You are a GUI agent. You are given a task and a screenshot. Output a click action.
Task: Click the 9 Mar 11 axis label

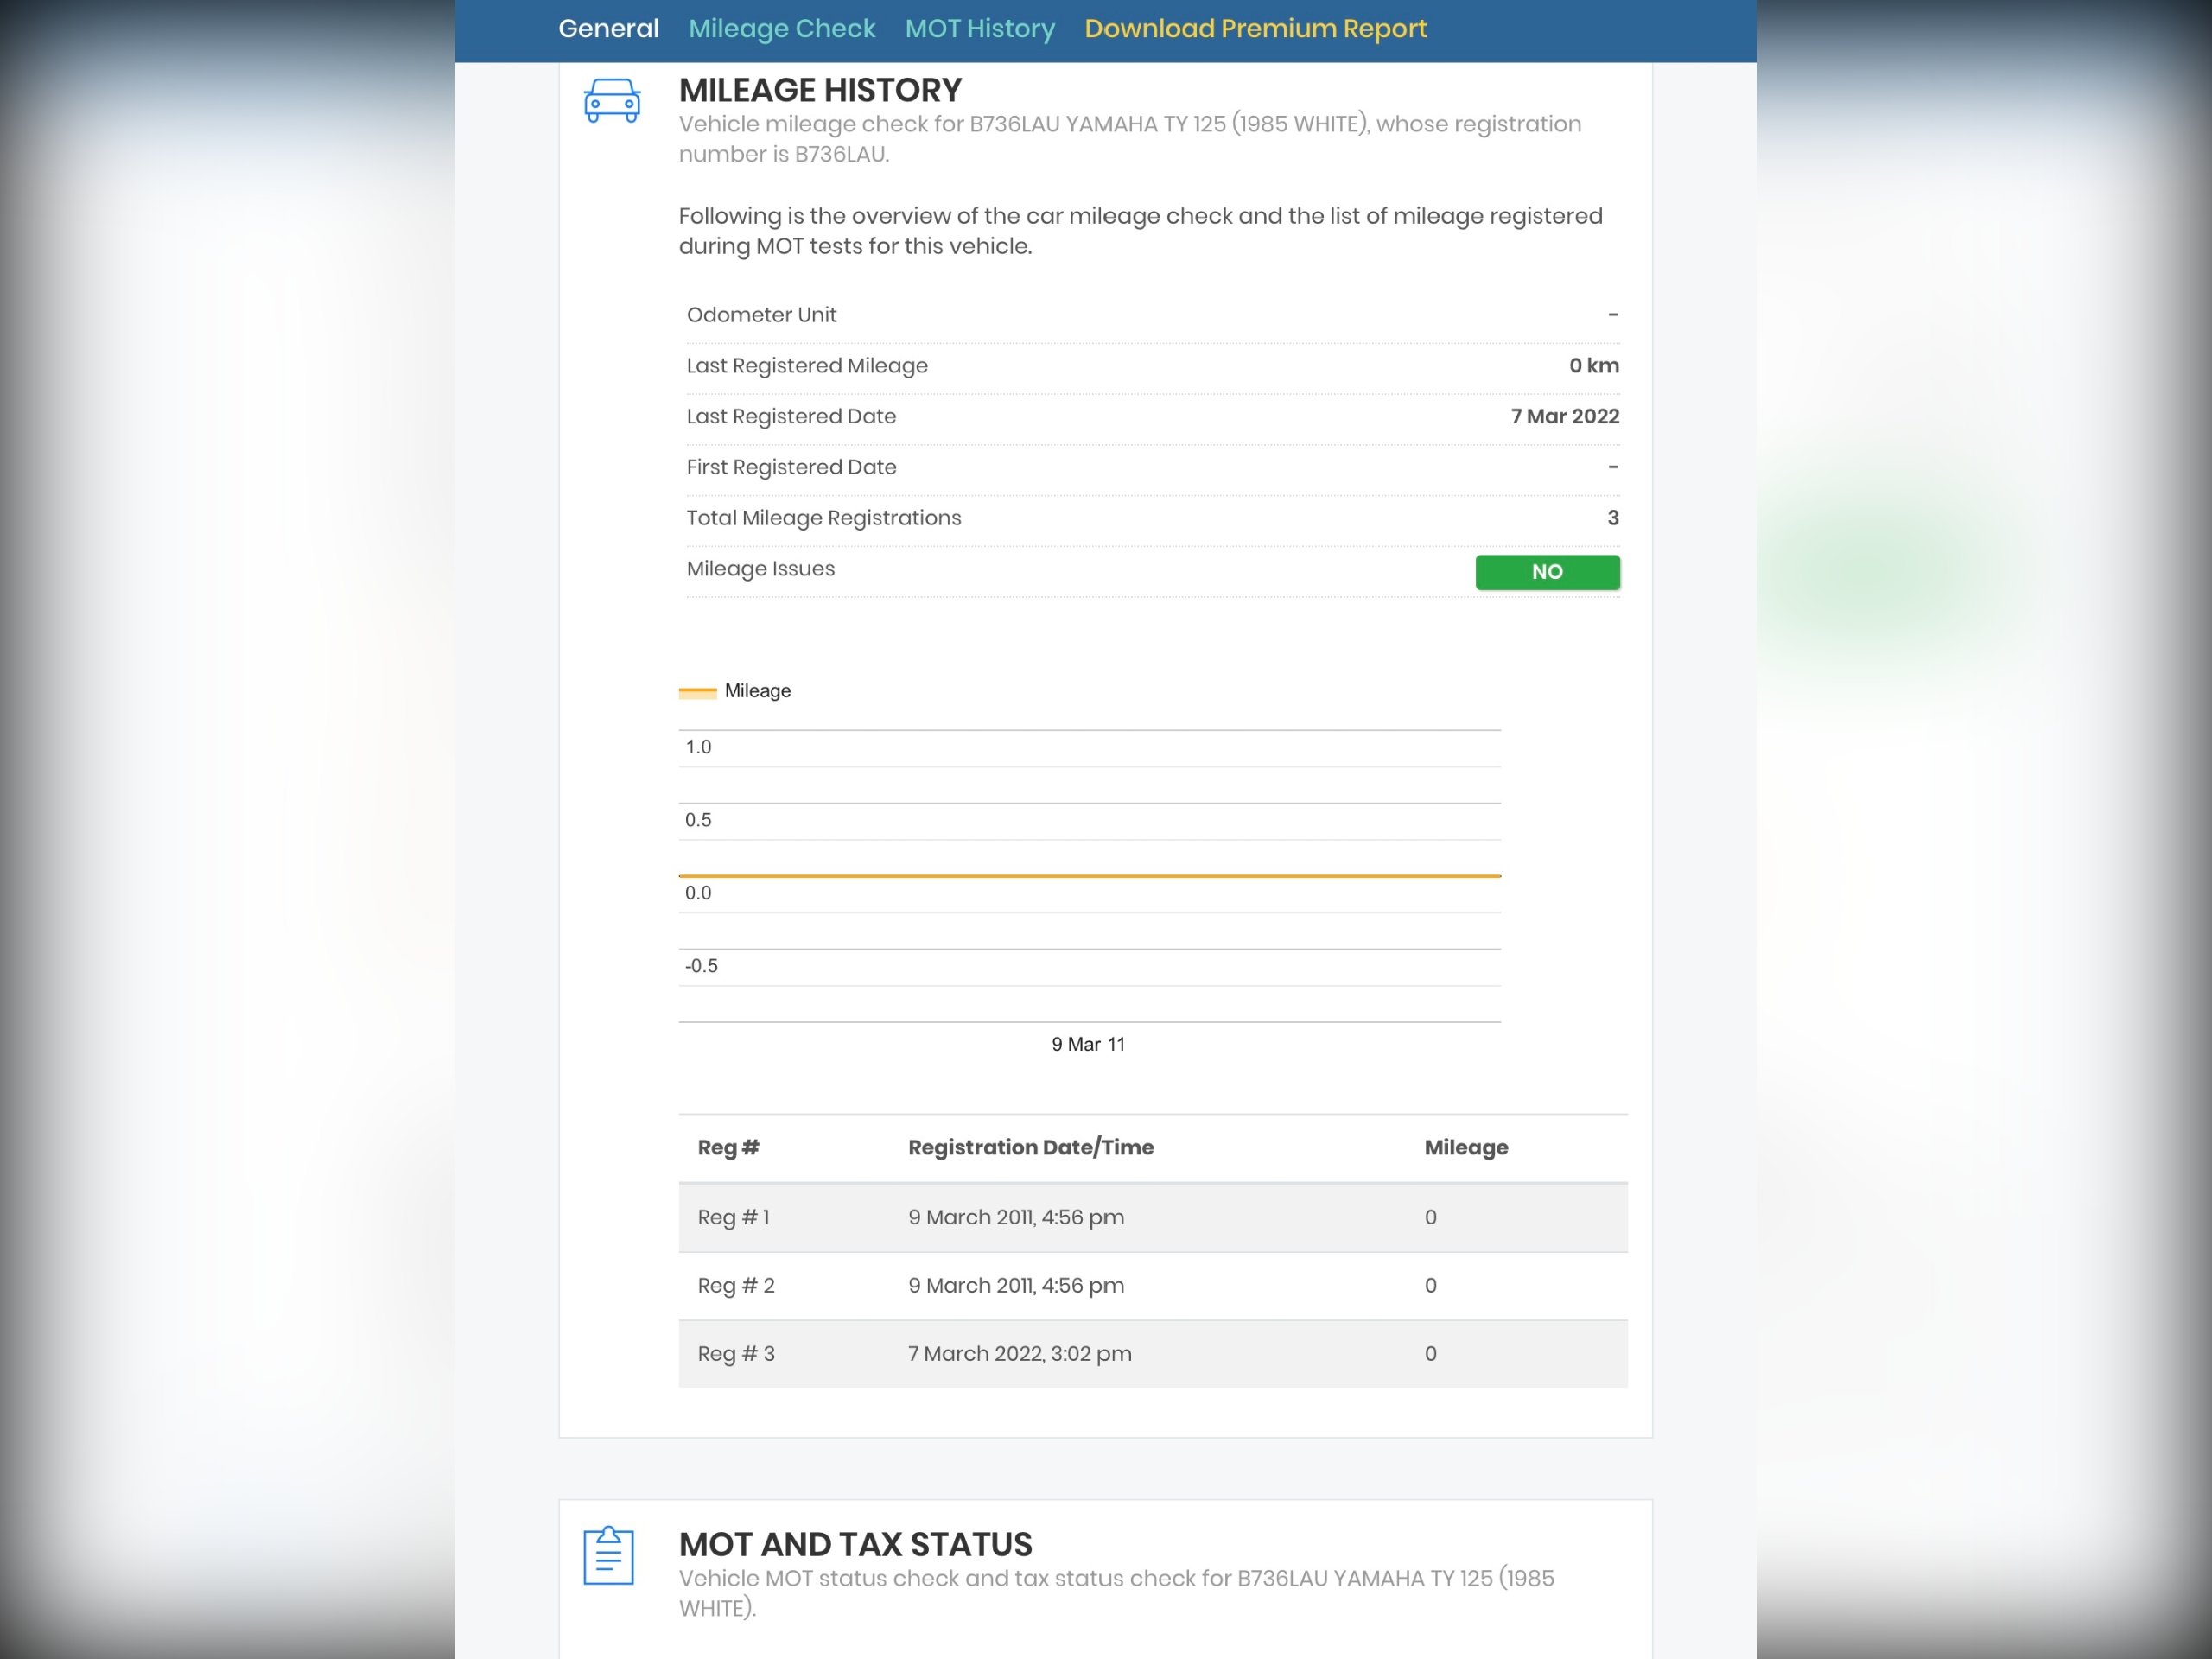[1088, 1044]
